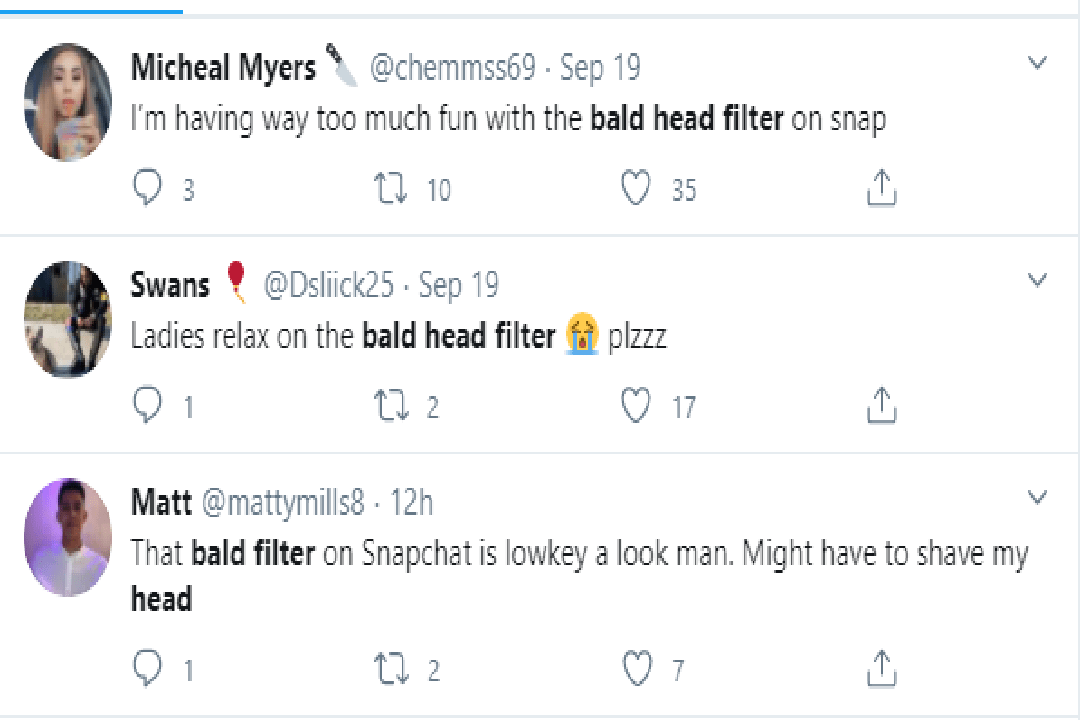Open the dropdown arrow on Matt's tweet

pyautogui.click(x=1037, y=497)
